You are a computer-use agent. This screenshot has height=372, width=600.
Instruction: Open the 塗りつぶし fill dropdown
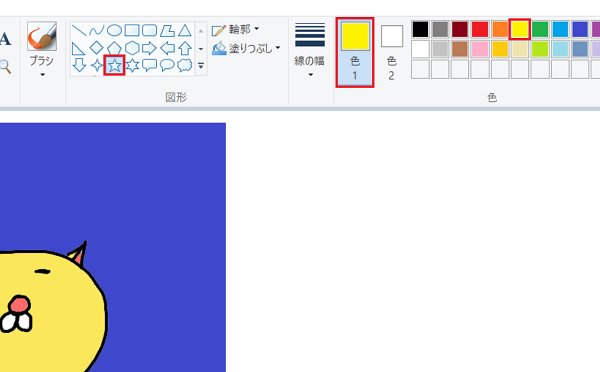click(x=246, y=48)
